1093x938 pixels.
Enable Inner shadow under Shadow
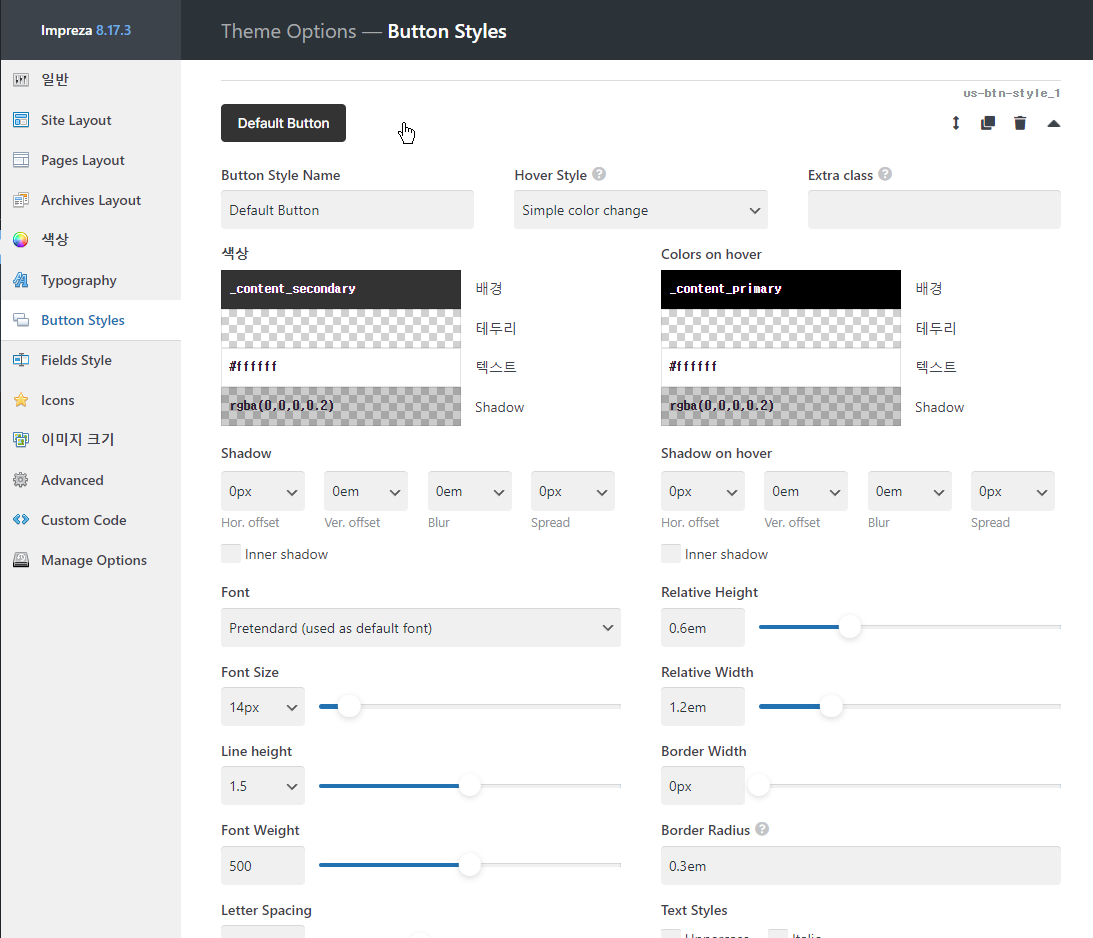pyautogui.click(x=231, y=554)
